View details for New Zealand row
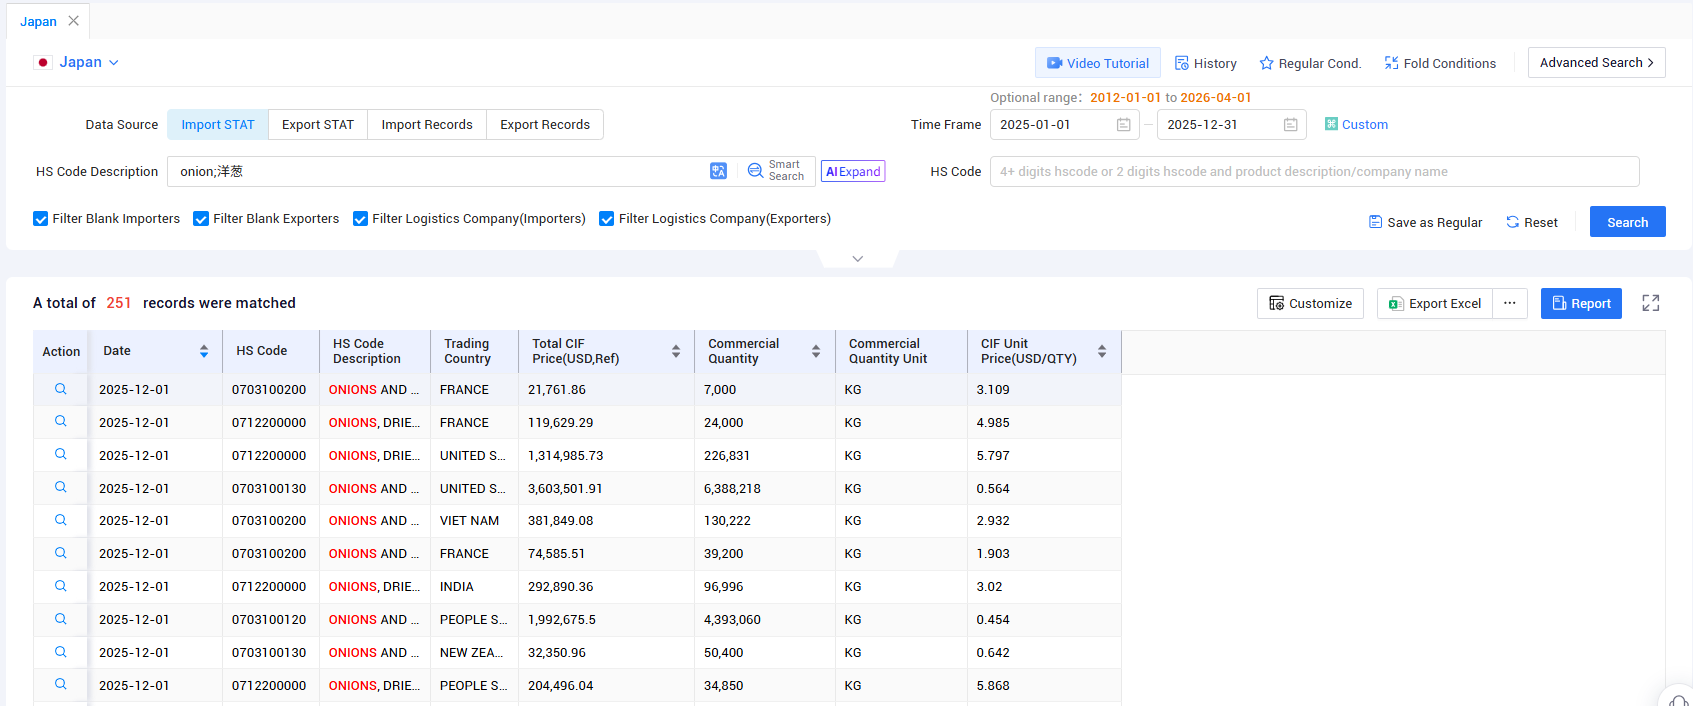This screenshot has width=1693, height=706. coord(61,652)
